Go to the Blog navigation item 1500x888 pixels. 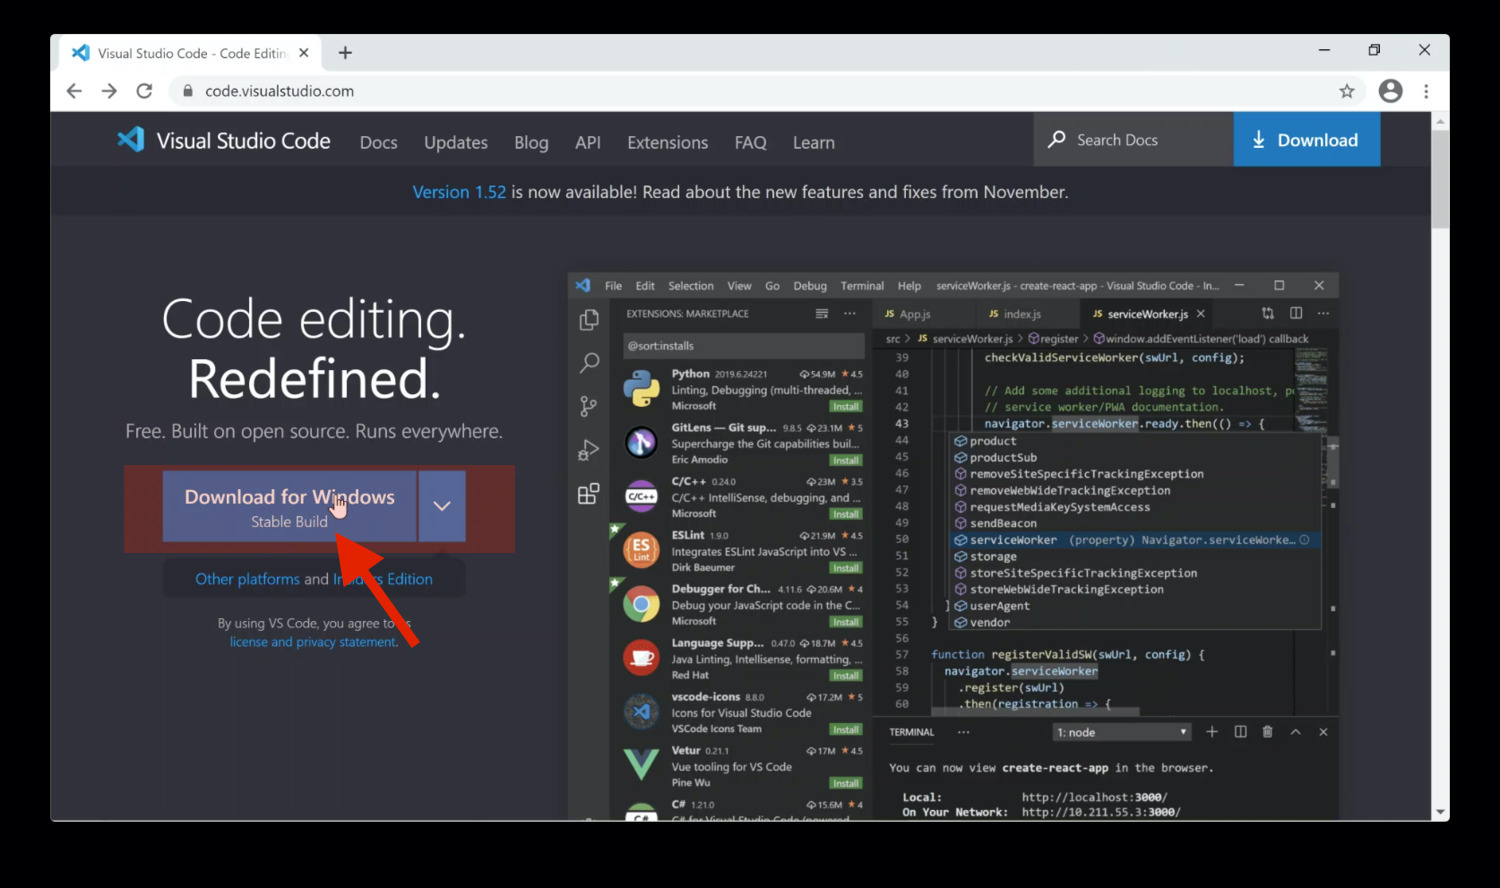531,142
